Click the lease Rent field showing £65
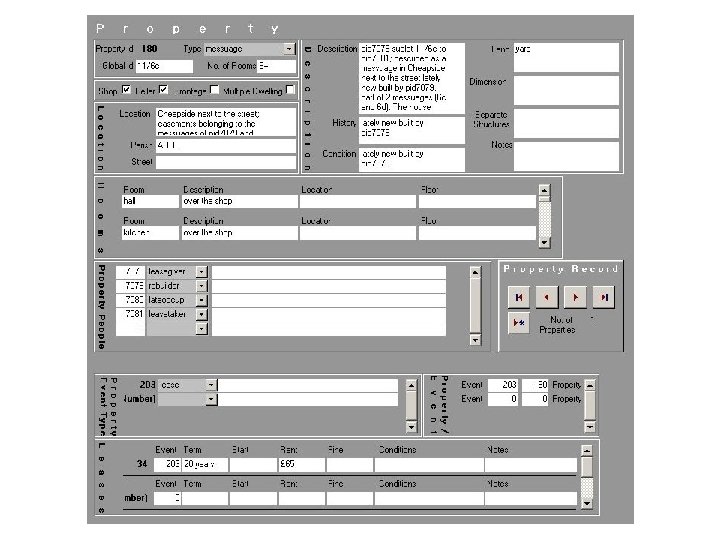 301,464
